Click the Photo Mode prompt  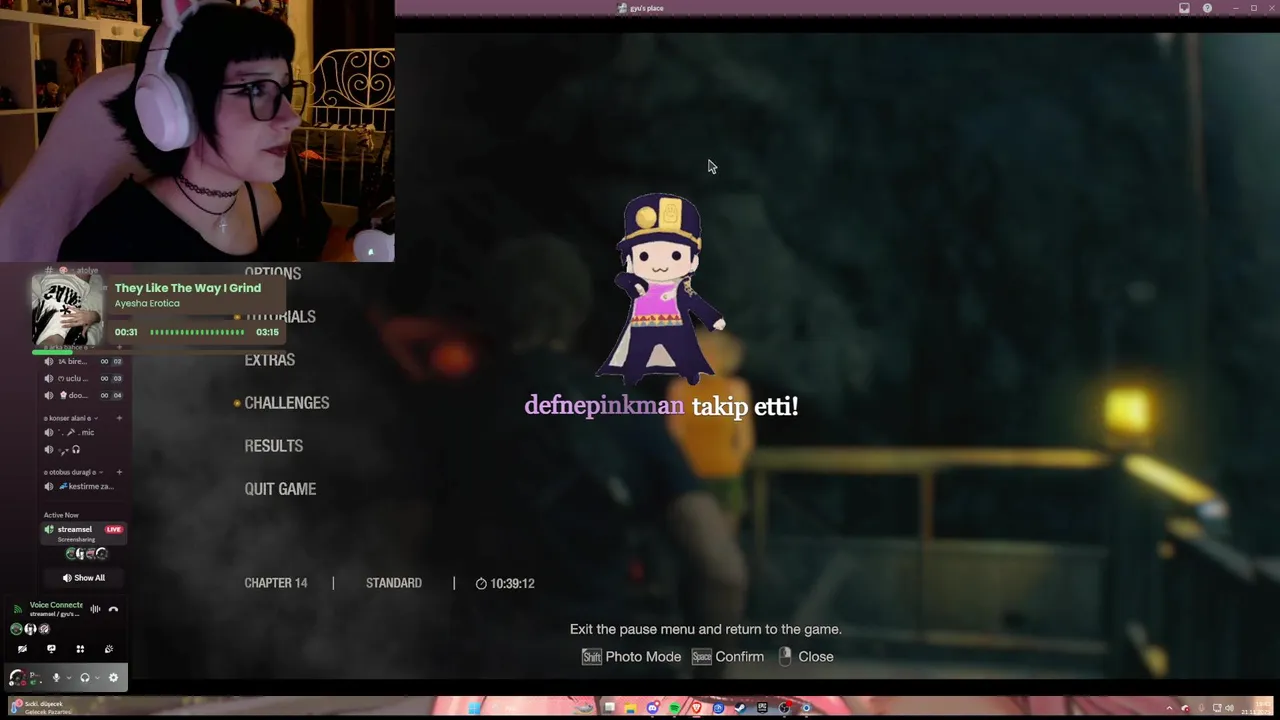point(632,657)
